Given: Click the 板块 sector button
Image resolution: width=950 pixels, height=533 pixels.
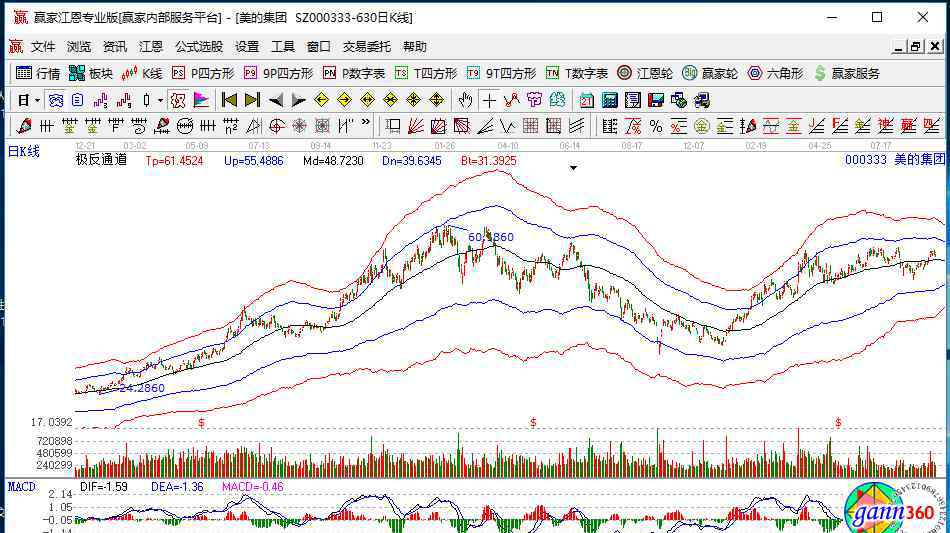Looking at the screenshot, I should point(91,73).
